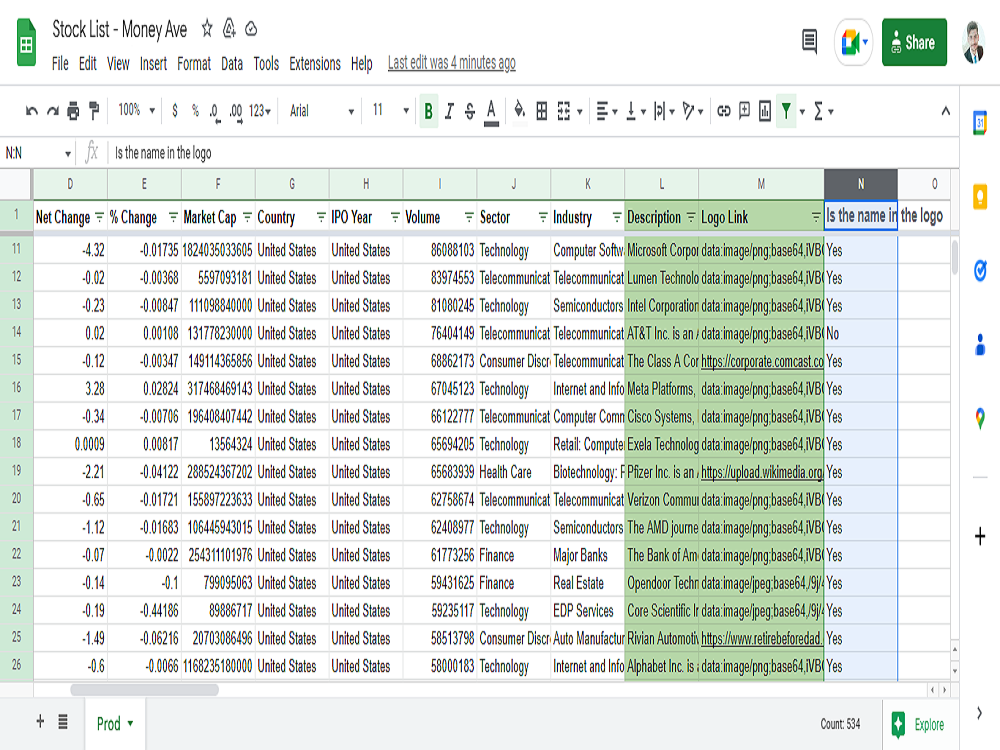
Task: Open the Help menu
Action: click(x=362, y=64)
